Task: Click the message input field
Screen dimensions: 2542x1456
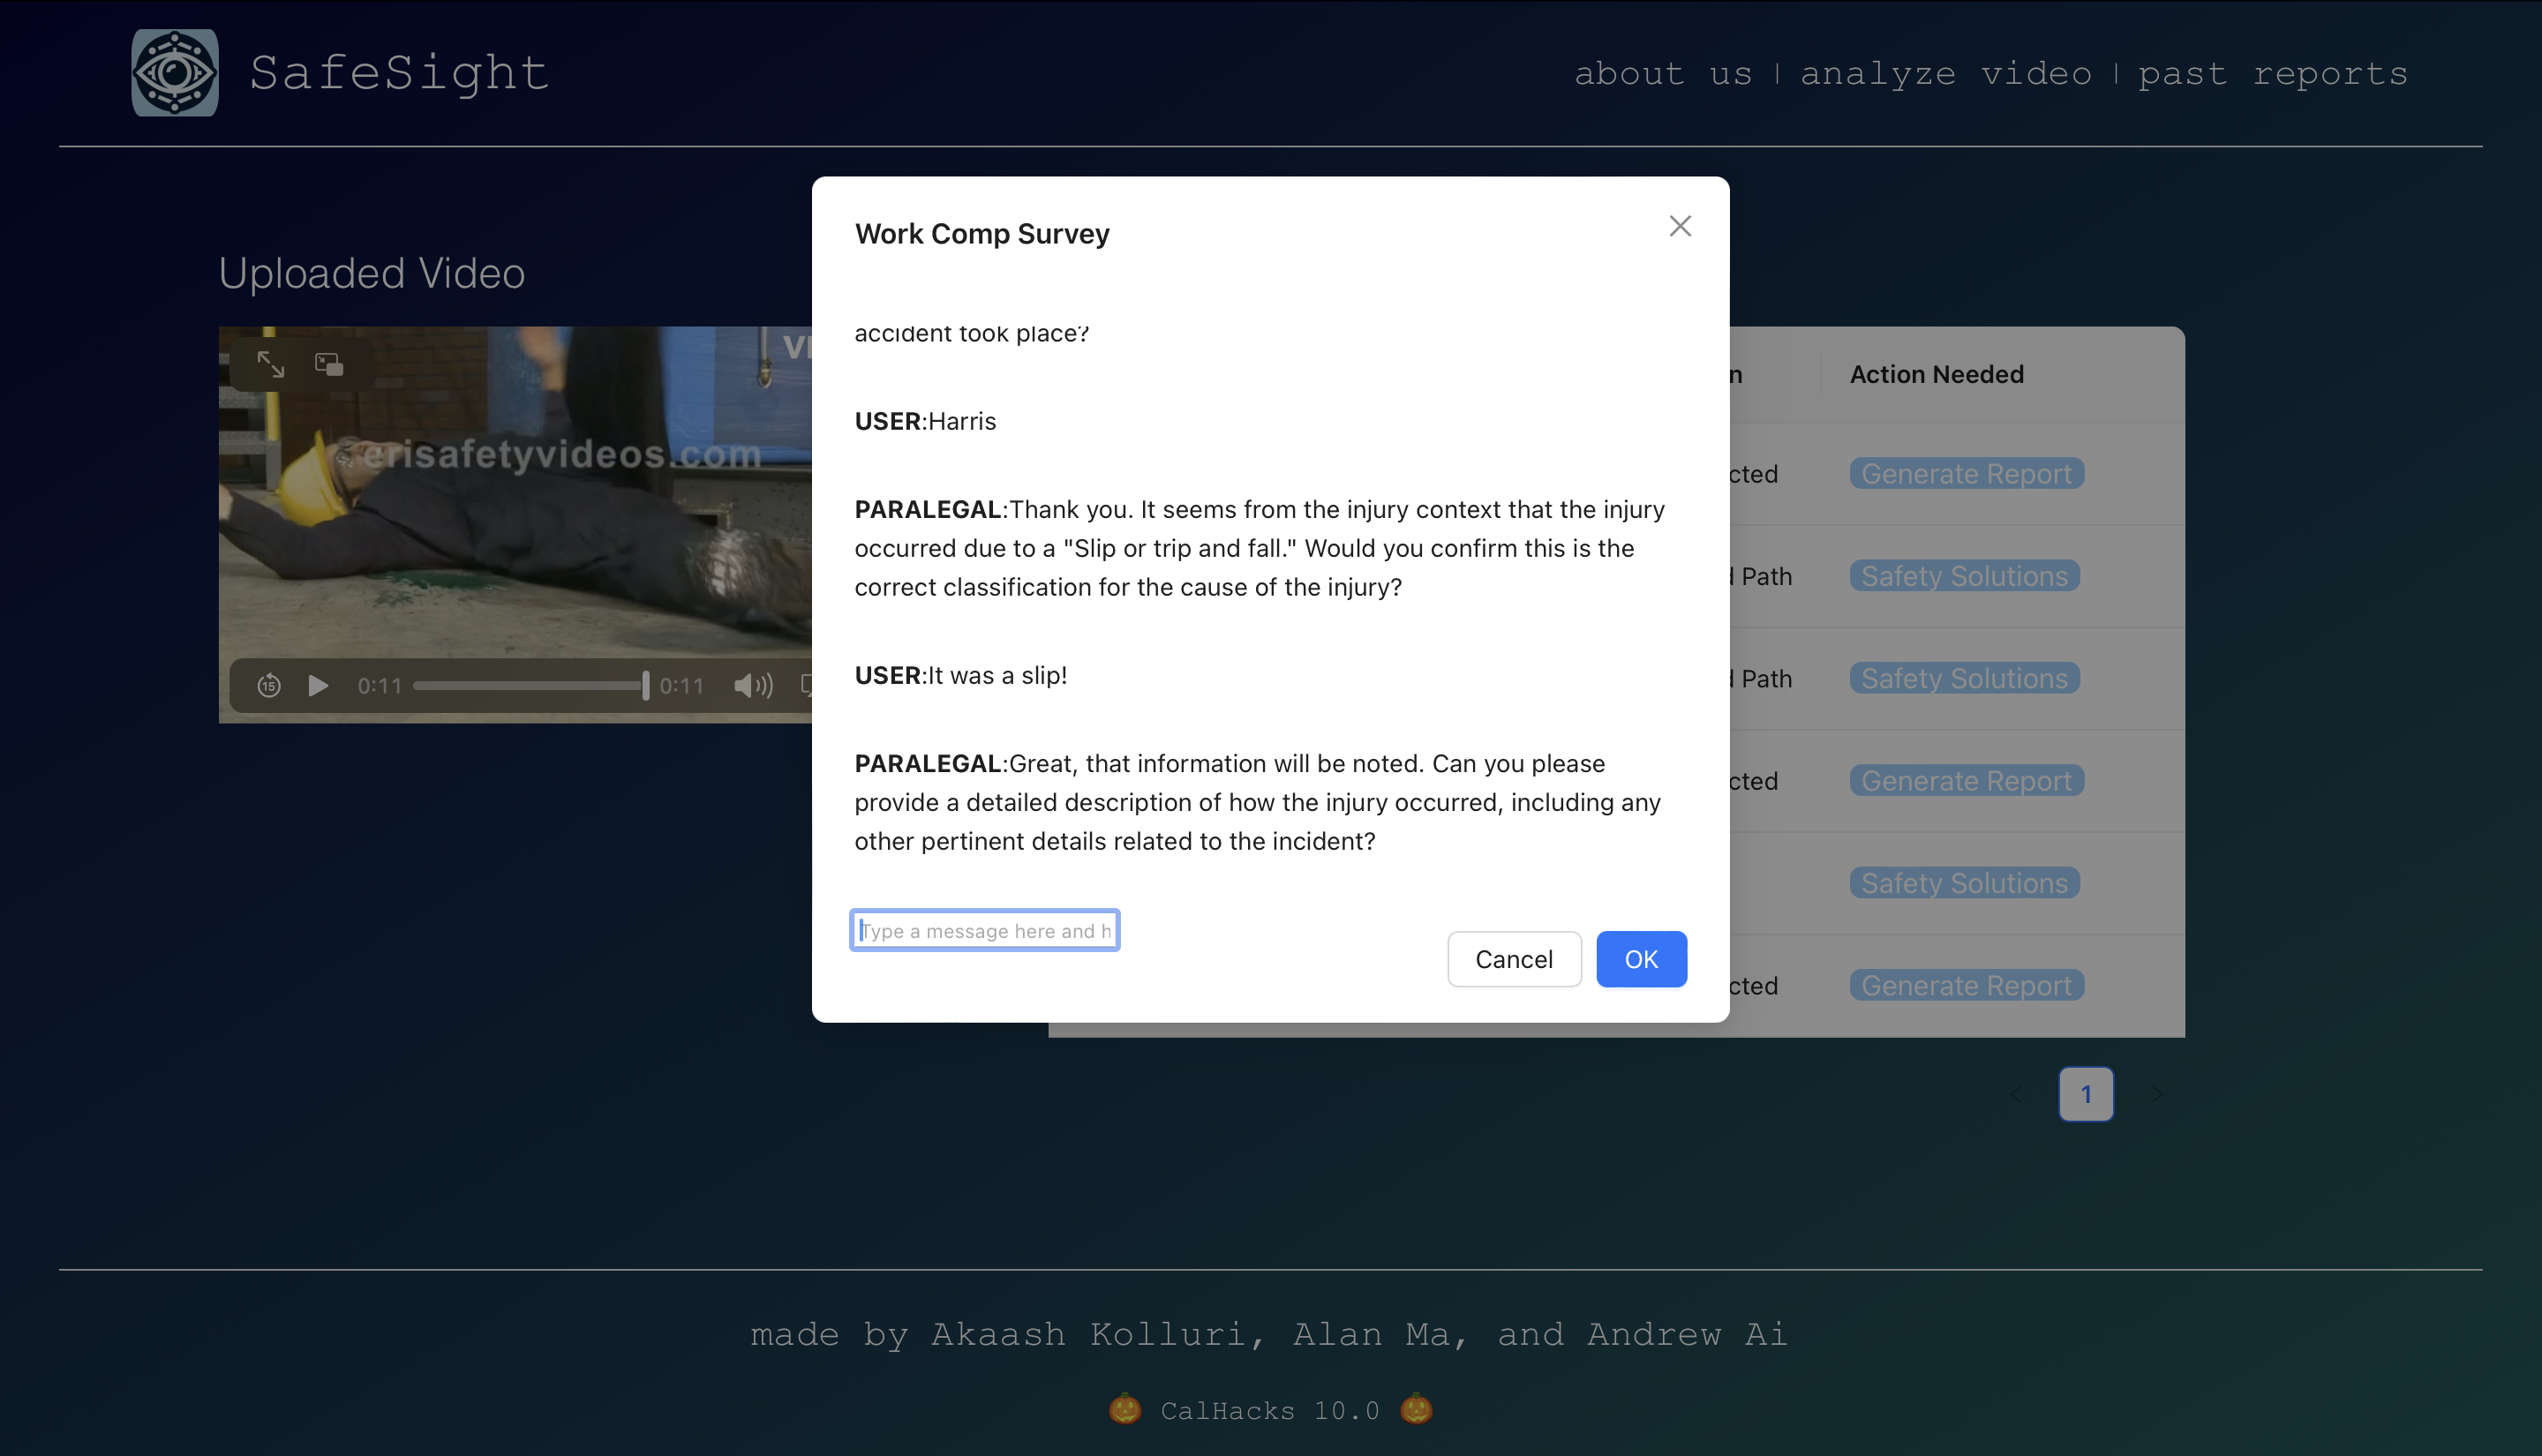Action: pos(984,930)
